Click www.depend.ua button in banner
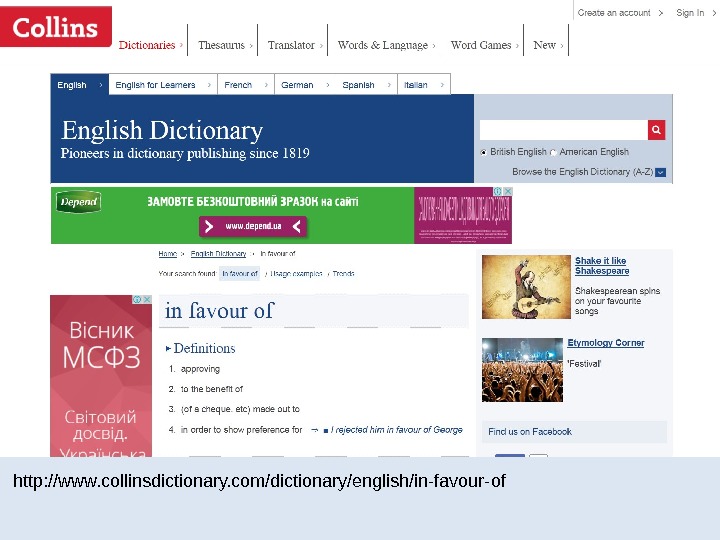The width and height of the screenshot is (720, 540). pos(253,226)
